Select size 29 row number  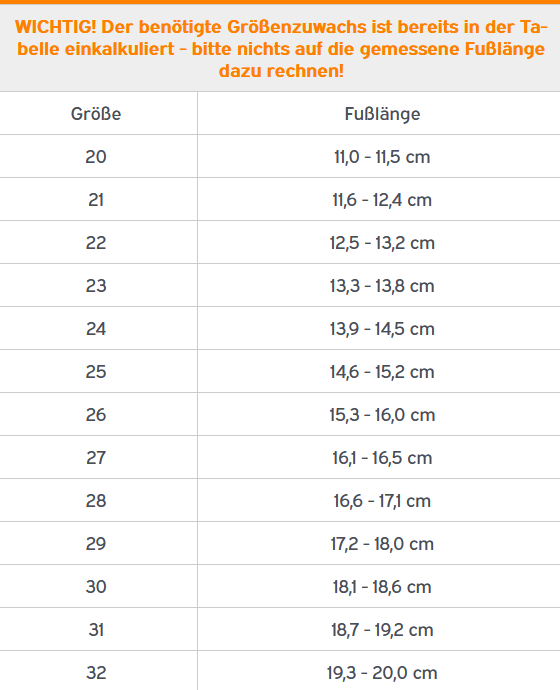[96, 544]
